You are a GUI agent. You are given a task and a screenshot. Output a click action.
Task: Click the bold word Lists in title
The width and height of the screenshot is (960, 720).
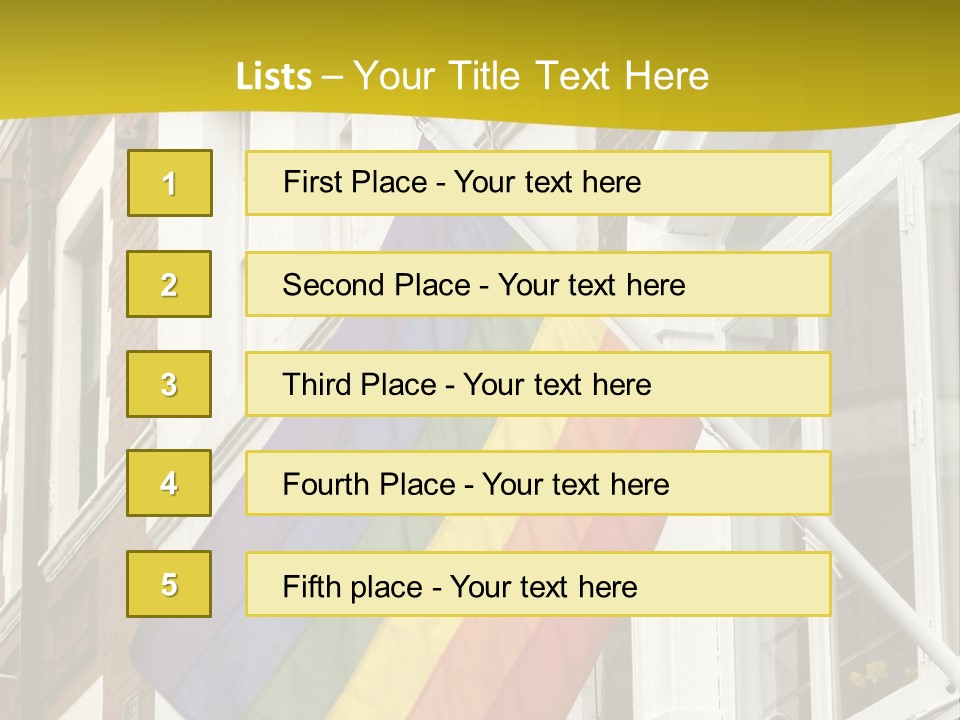click(x=274, y=77)
